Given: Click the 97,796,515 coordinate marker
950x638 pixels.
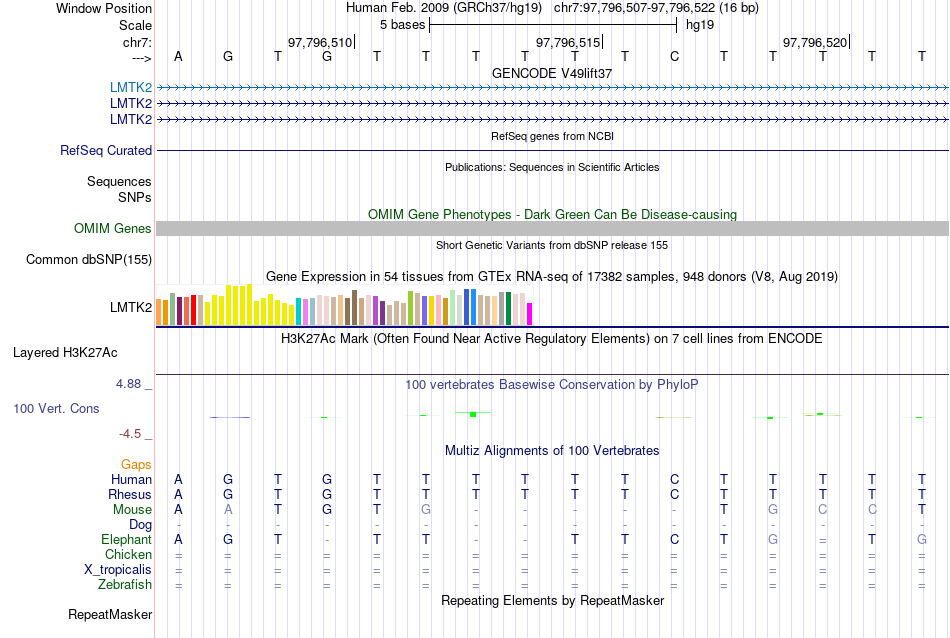Looking at the screenshot, I should 568,42.
